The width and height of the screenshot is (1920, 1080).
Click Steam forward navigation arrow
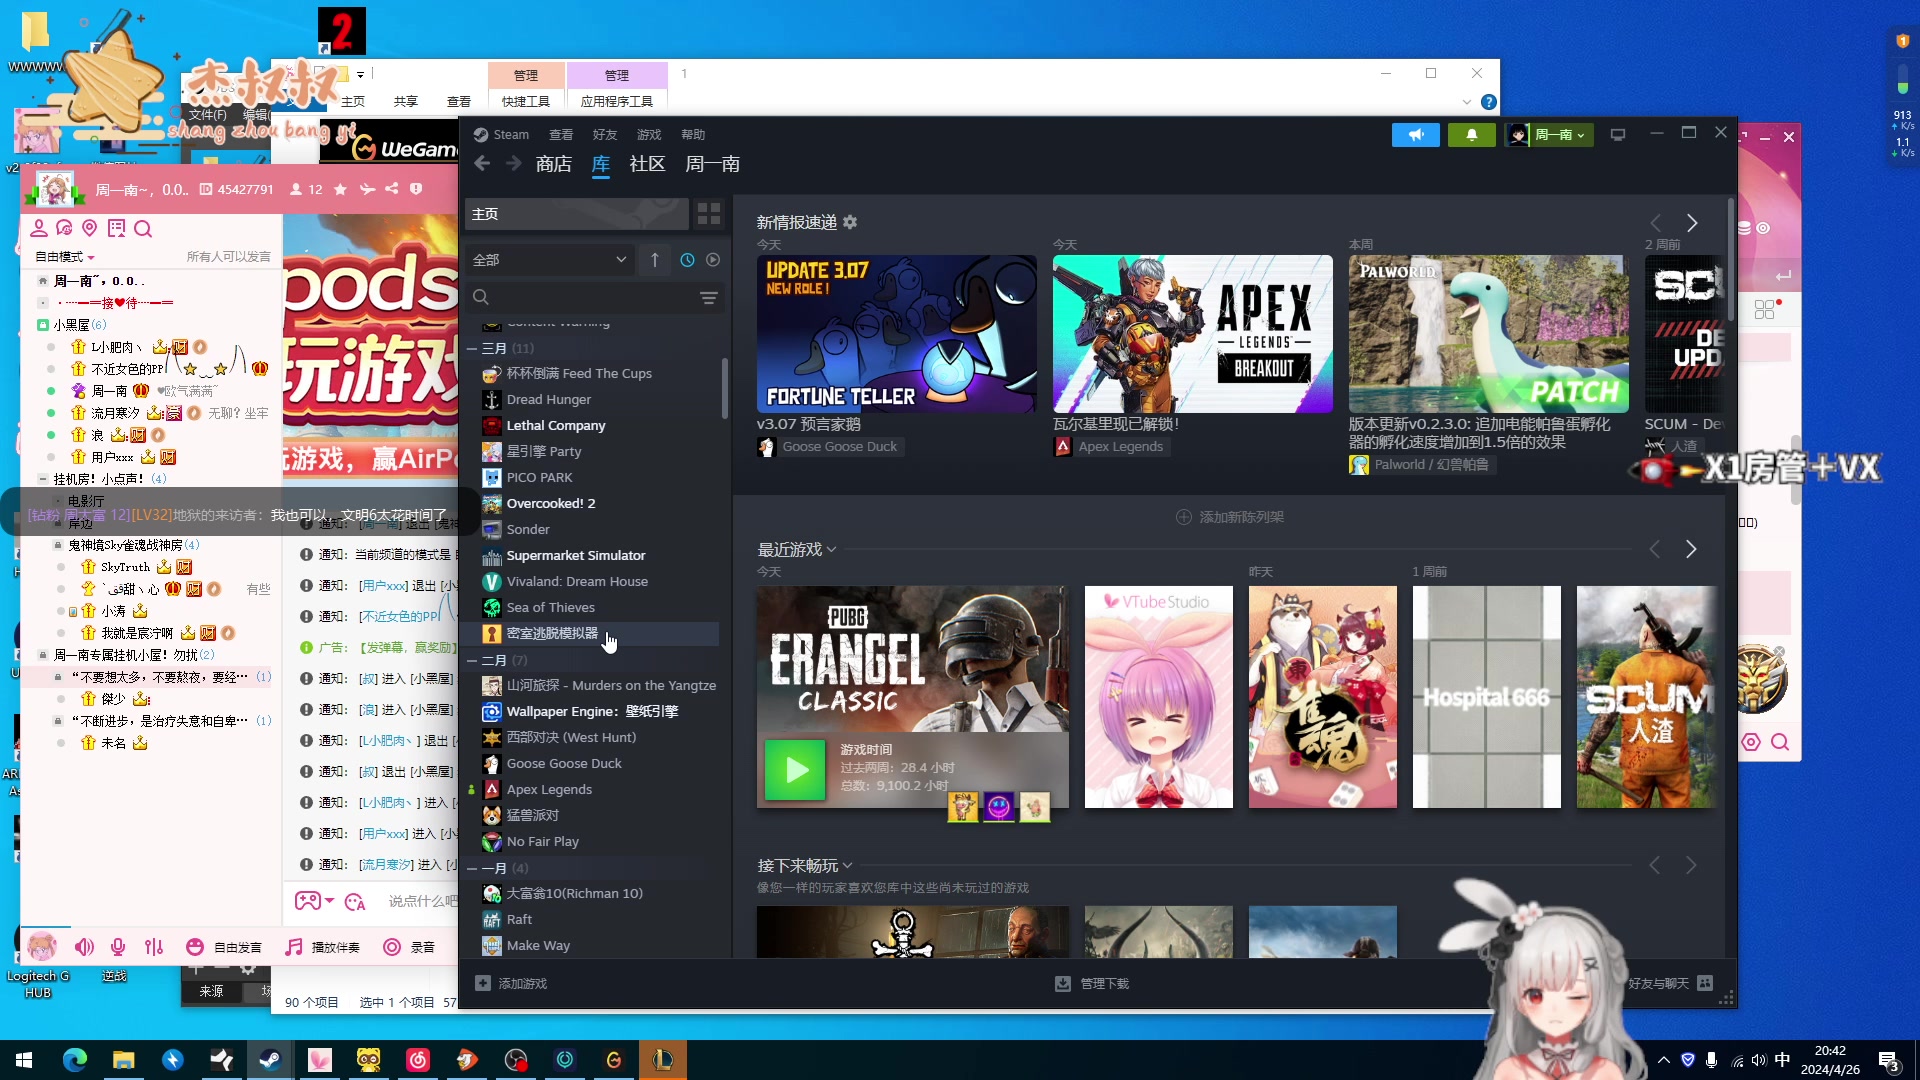513,163
